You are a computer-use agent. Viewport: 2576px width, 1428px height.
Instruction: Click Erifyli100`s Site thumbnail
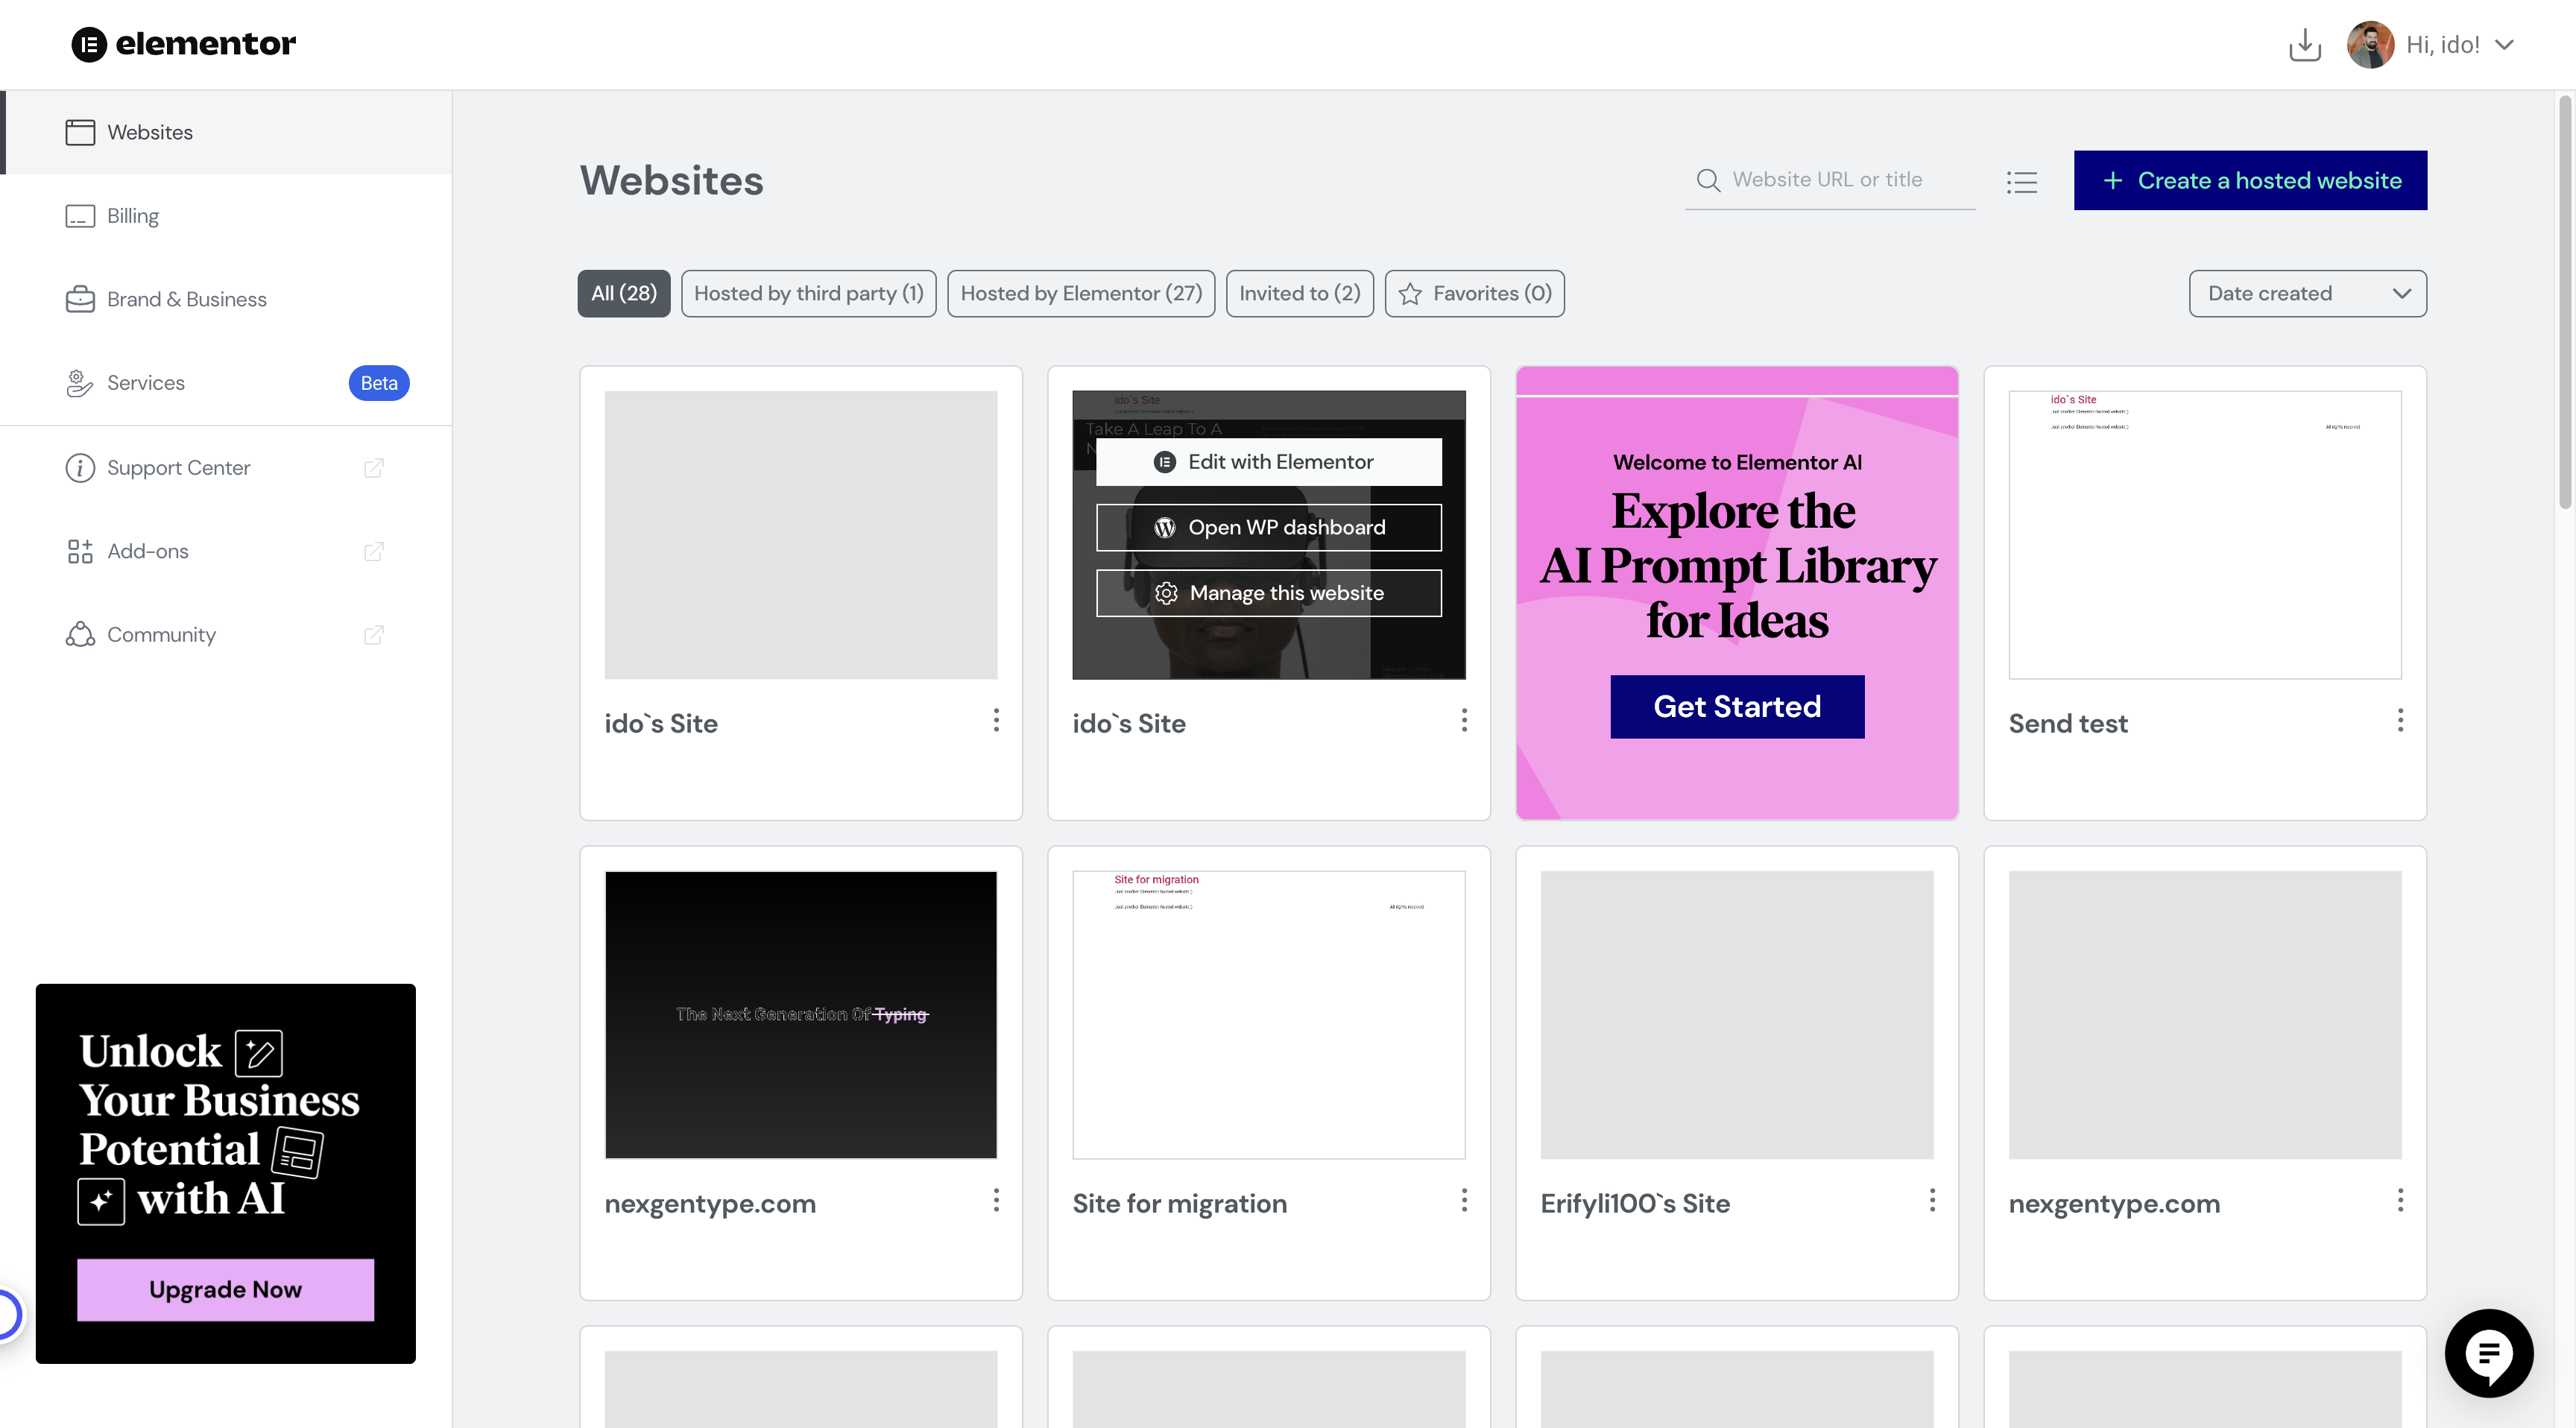click(x=1736, y=1015)
